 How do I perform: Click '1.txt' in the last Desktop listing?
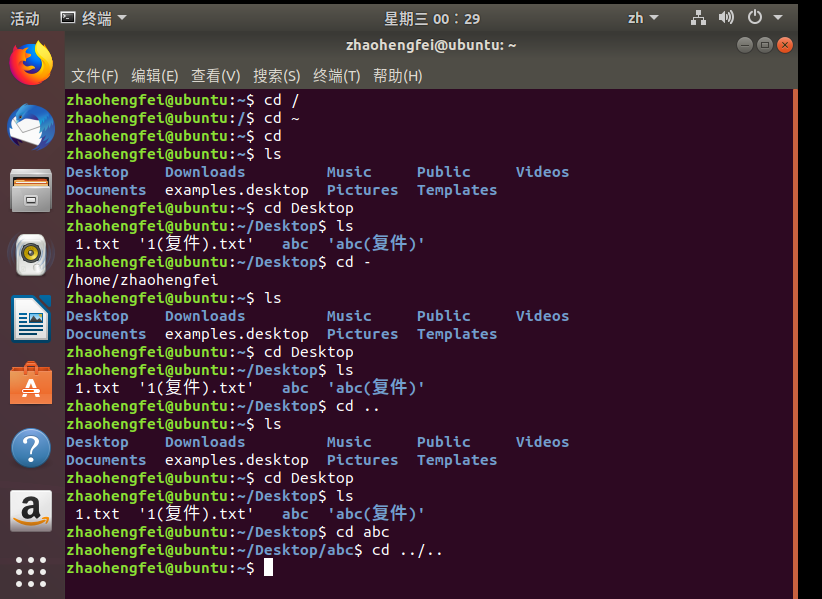point(98,514)
